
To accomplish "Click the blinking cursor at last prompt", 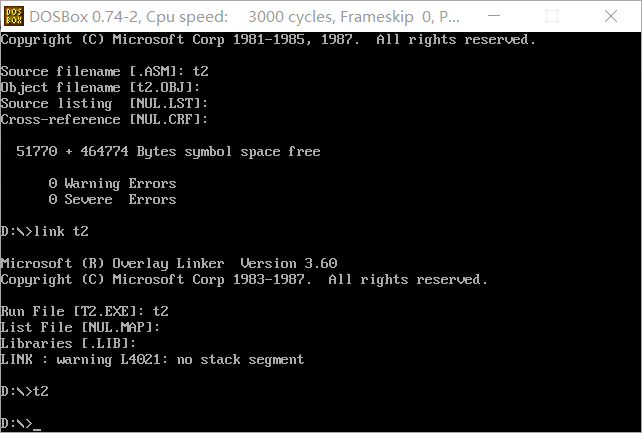I will pyautogui.click(x=37, y=424).
